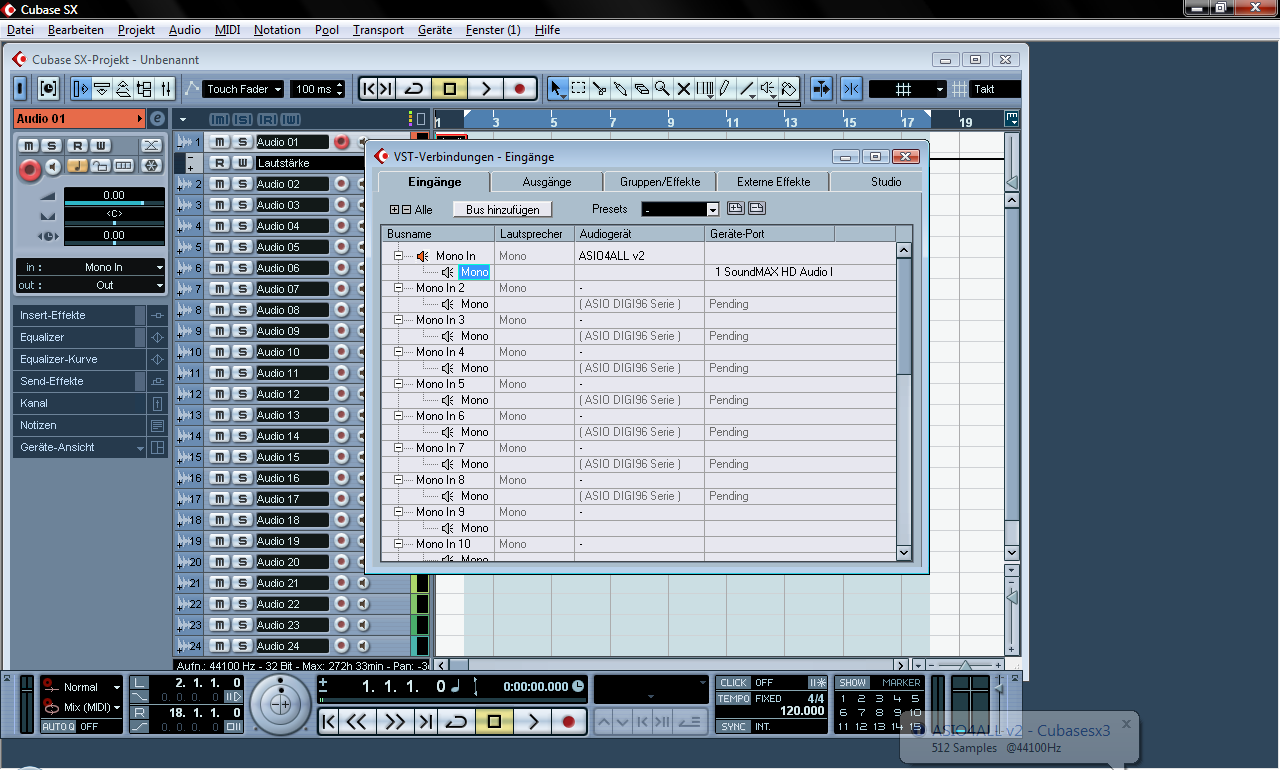Image resolution: width=1280 pixels, height=770 pixels.
Task: Open channel settings 'e' button for Audio 01
Action: click(157, 119)
